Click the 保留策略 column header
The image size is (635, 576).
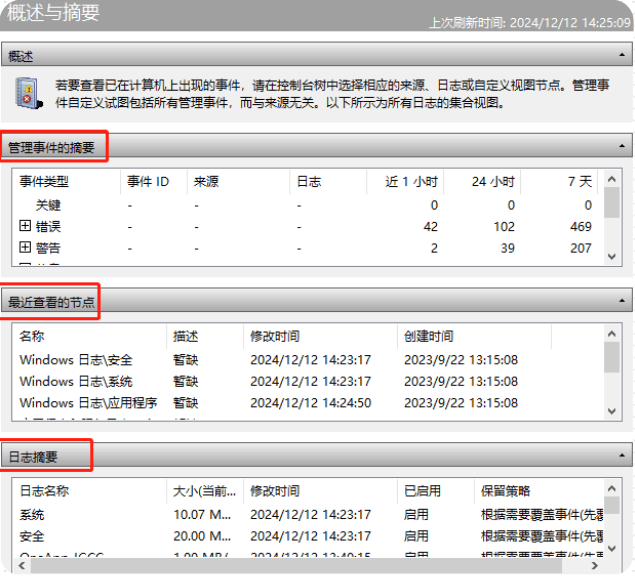click(x=506, y=491)
